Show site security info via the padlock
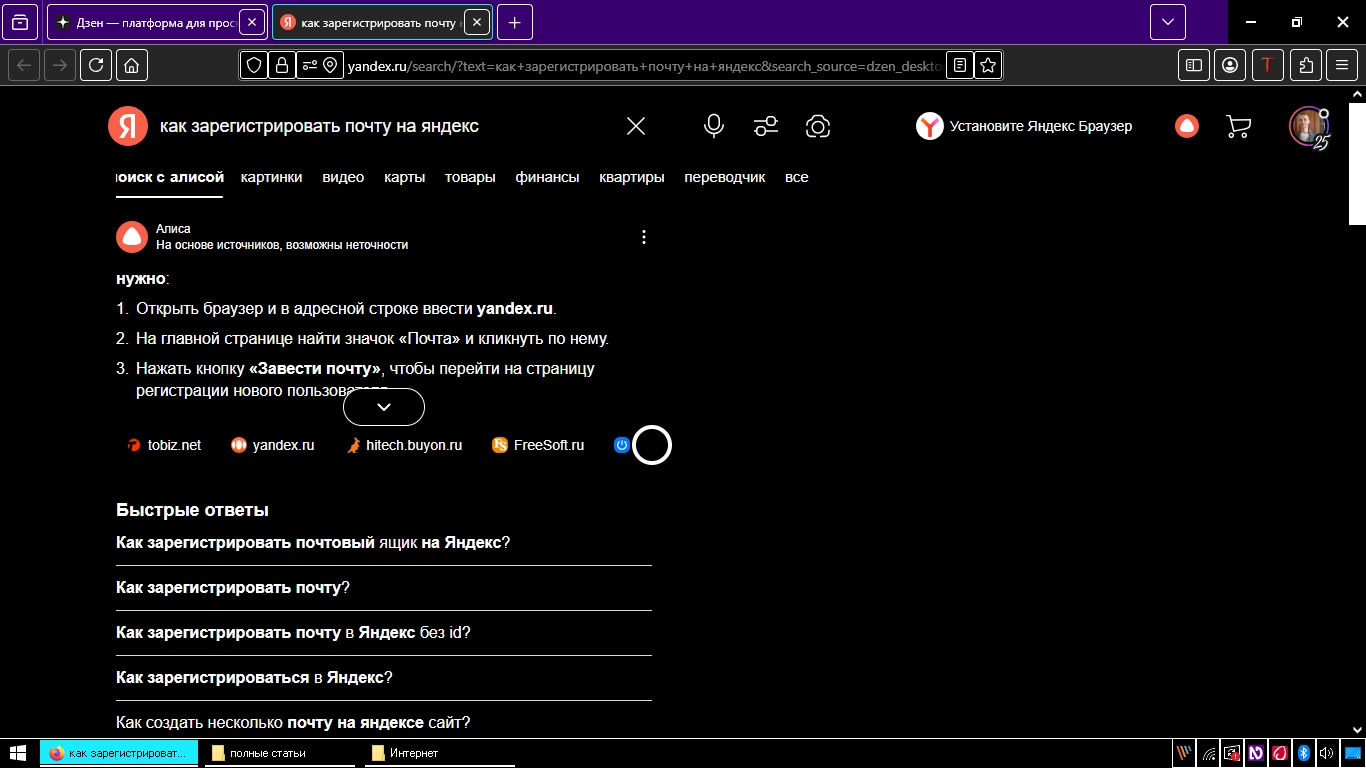Image resolution: width=1366 pixels, height=768 pixels. point(281,65)
